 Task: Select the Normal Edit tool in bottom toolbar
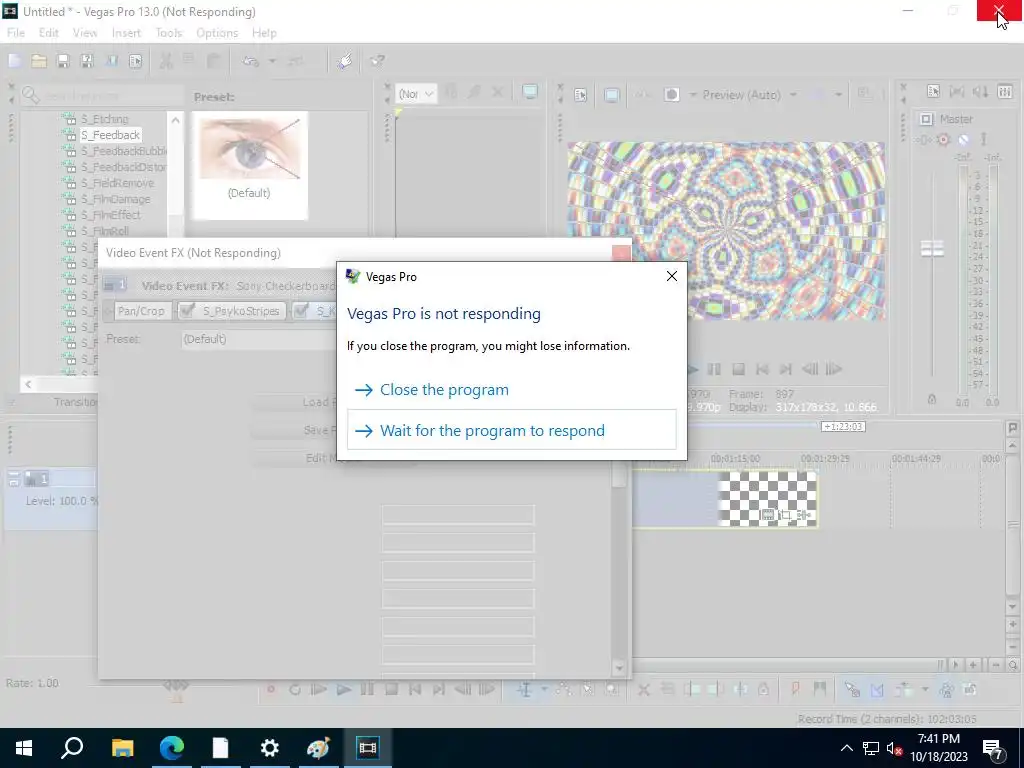[x=524, y=689]
